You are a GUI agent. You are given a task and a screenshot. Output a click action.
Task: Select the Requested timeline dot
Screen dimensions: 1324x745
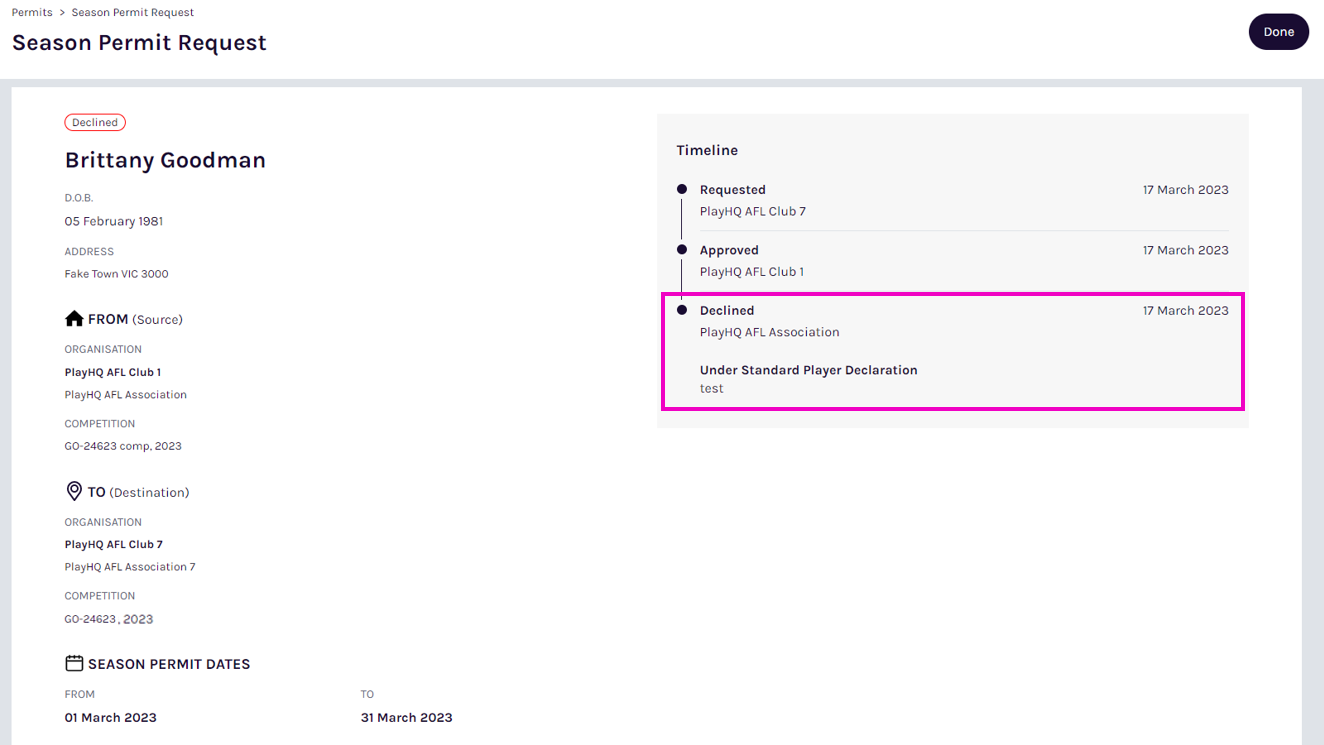tap(682, 189)
